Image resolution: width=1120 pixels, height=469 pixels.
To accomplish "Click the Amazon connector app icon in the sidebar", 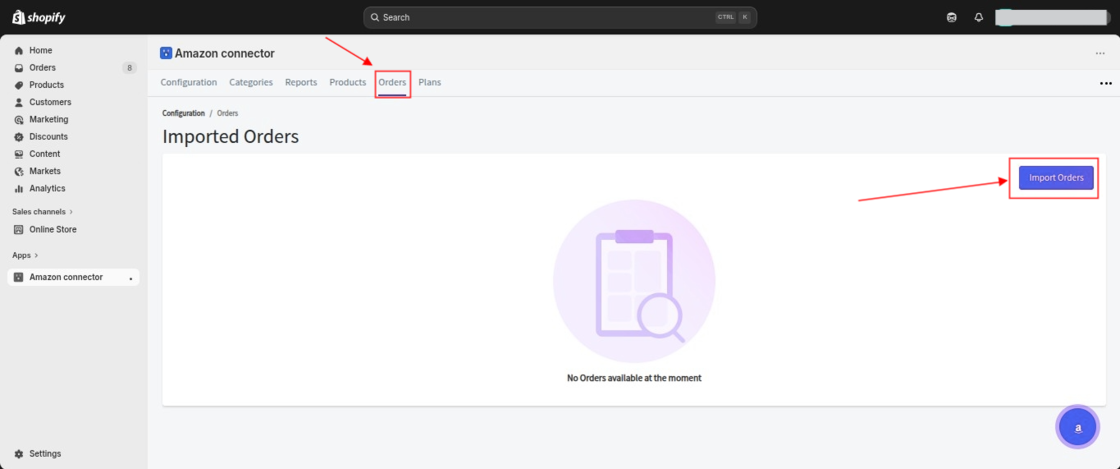I will click(19, 277).
